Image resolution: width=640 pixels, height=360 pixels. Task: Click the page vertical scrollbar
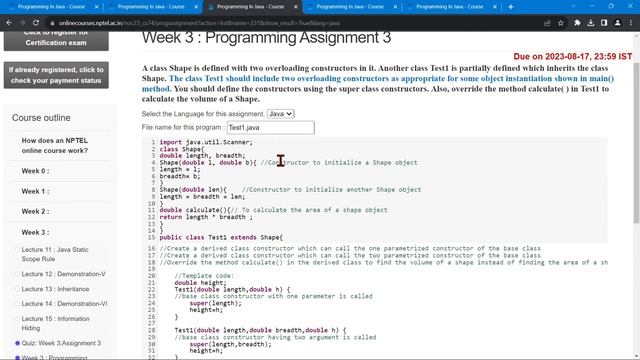(x=636, y=143)
